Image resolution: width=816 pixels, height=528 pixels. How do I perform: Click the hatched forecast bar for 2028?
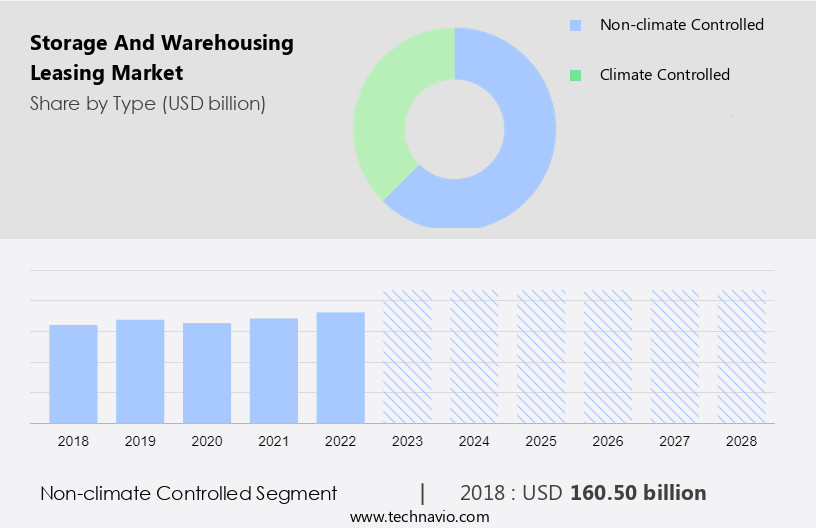pyautogui.click(x=742, y=356)
